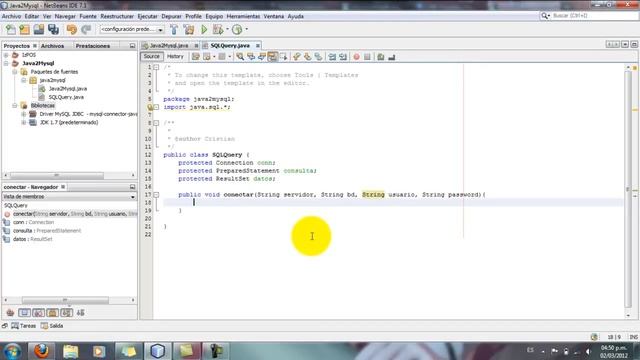The height and width of the screenshot is (360, 640).
Task: Open the Herramientas menu
Action: click(243, 16)
